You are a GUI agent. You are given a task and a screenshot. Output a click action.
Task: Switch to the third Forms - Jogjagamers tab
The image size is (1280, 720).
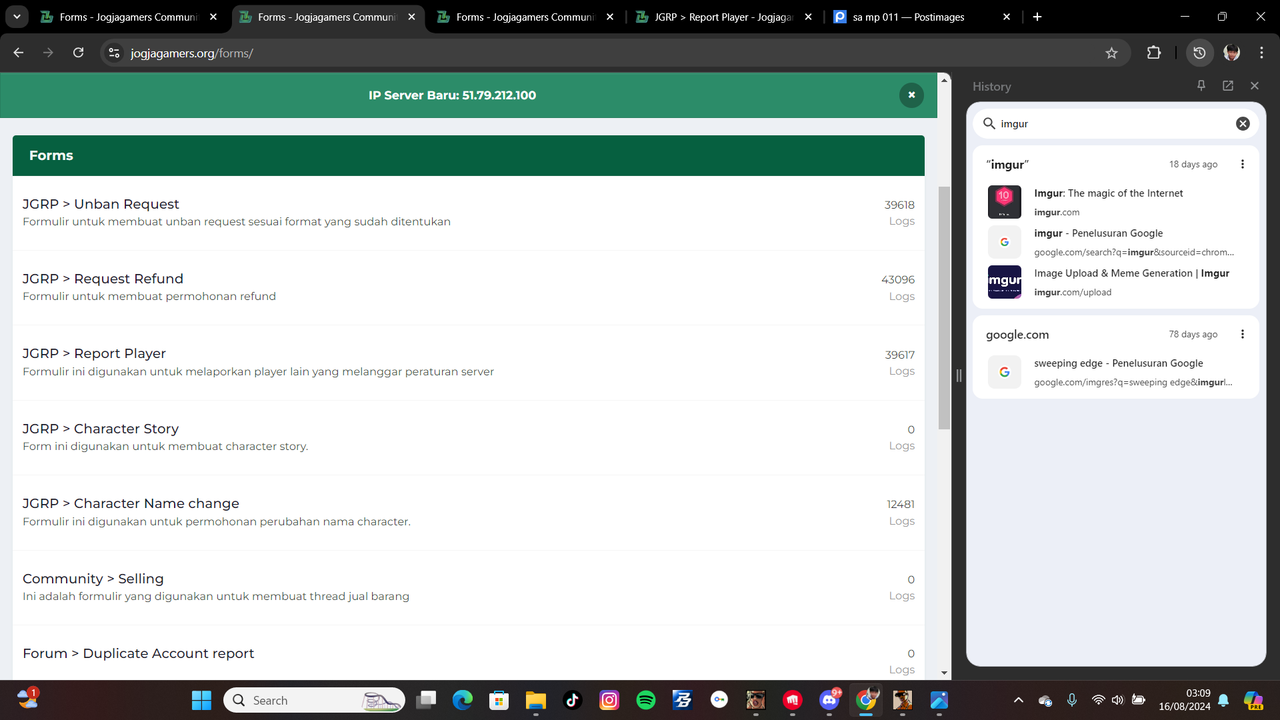(525, 17)
